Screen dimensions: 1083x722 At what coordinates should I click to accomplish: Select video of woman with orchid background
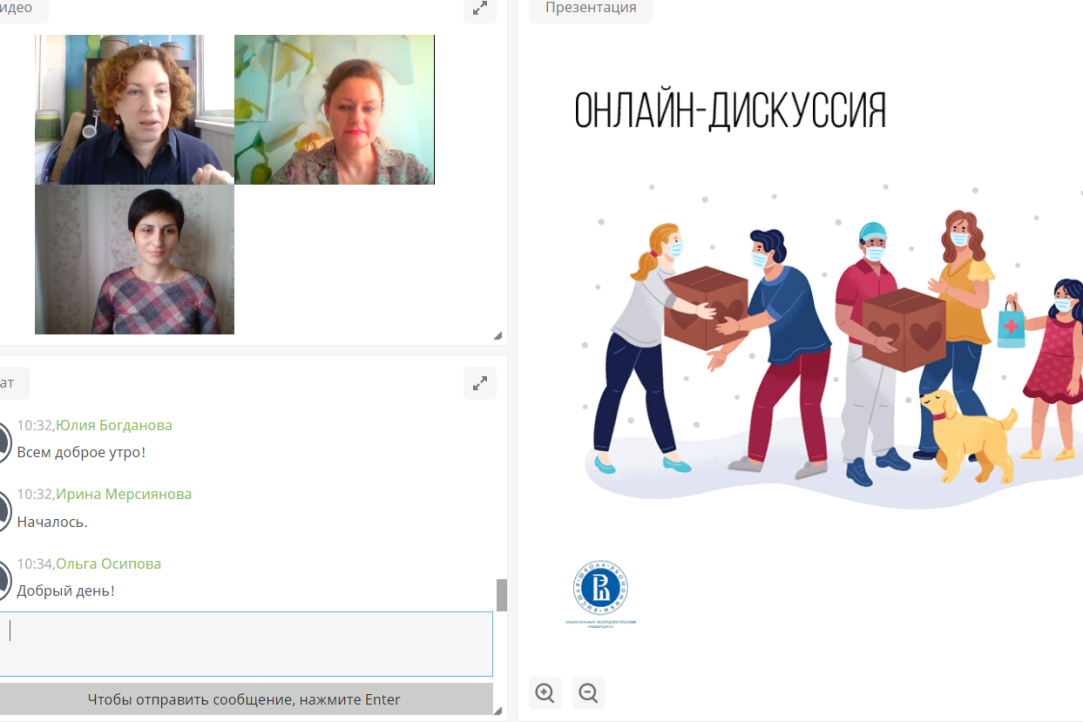[x=334, y=110]
